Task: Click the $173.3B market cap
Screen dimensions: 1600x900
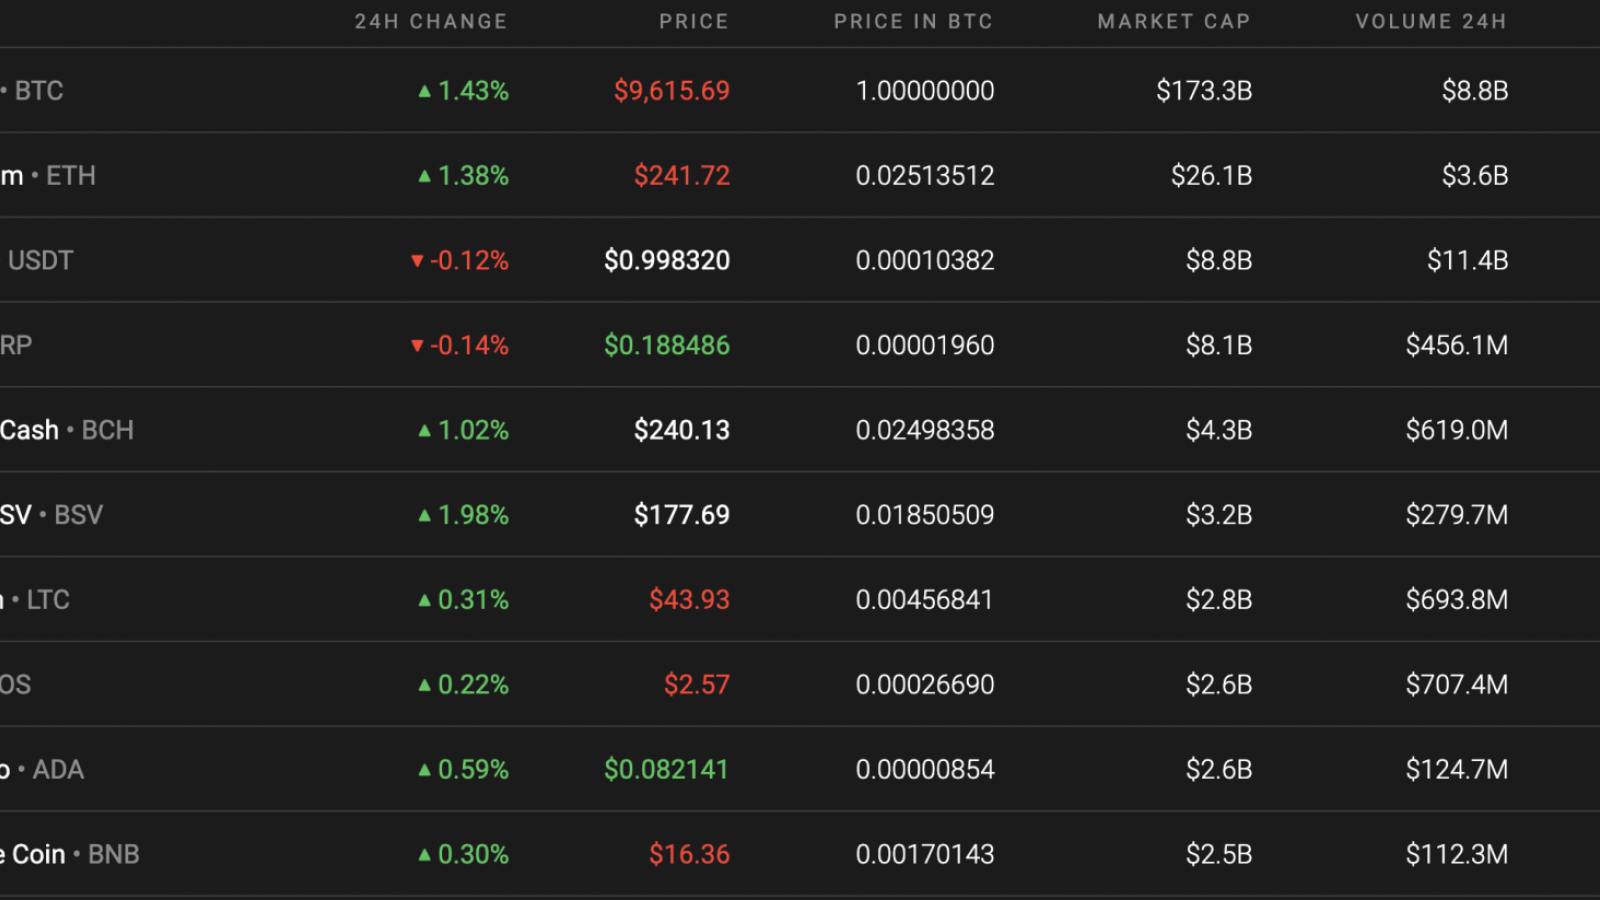Action: click(x=1204, y=91)
